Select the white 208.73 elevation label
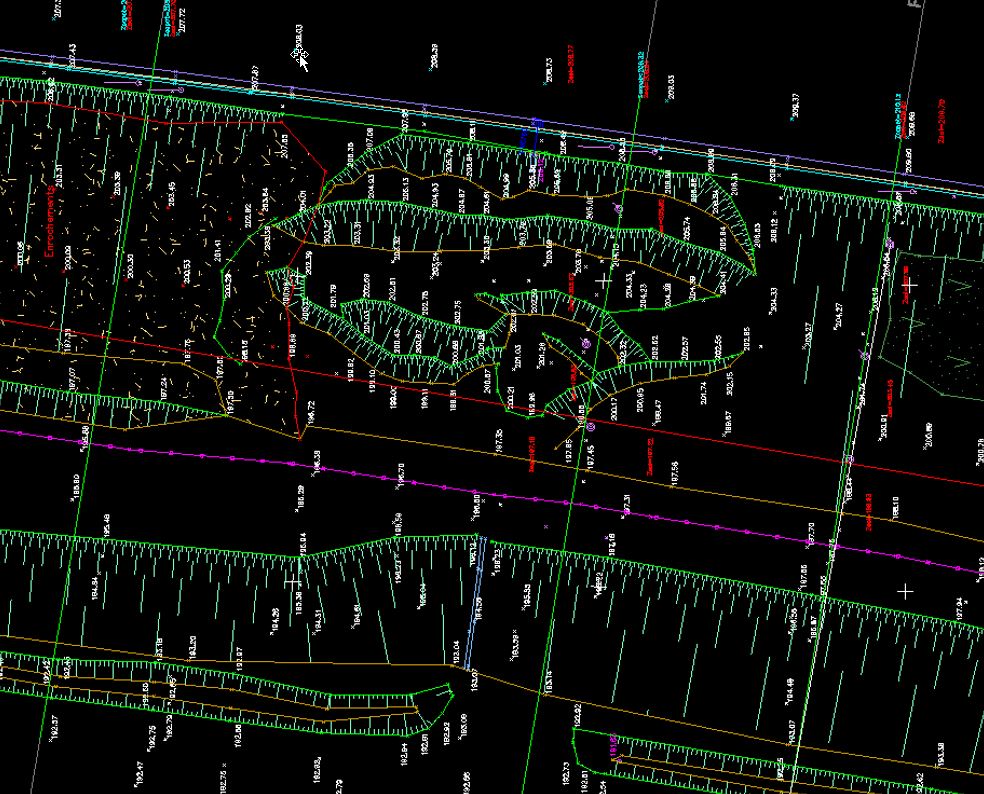The image size is (984, 794). [x=549, y=69]
